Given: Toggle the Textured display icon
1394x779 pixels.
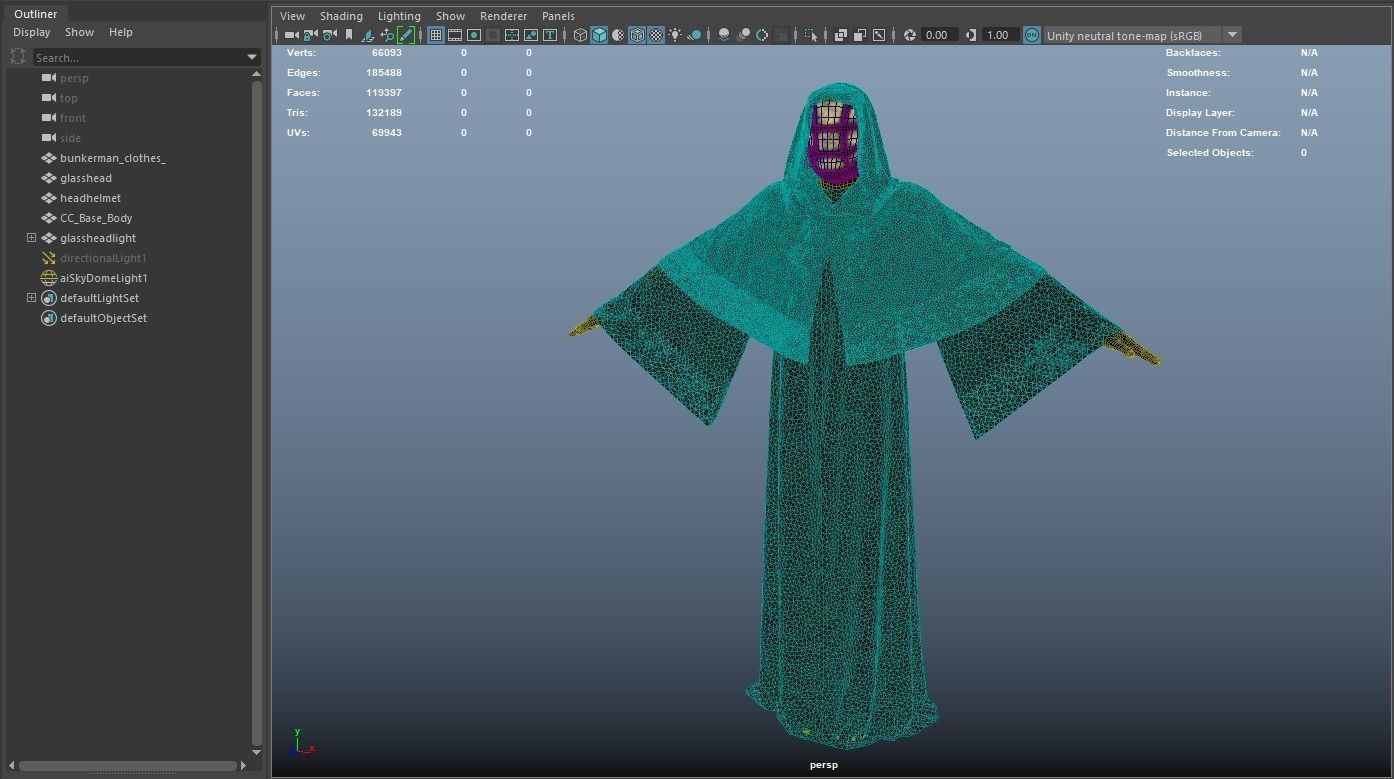Looking at the screenshot, I should [x=656, y=35].
